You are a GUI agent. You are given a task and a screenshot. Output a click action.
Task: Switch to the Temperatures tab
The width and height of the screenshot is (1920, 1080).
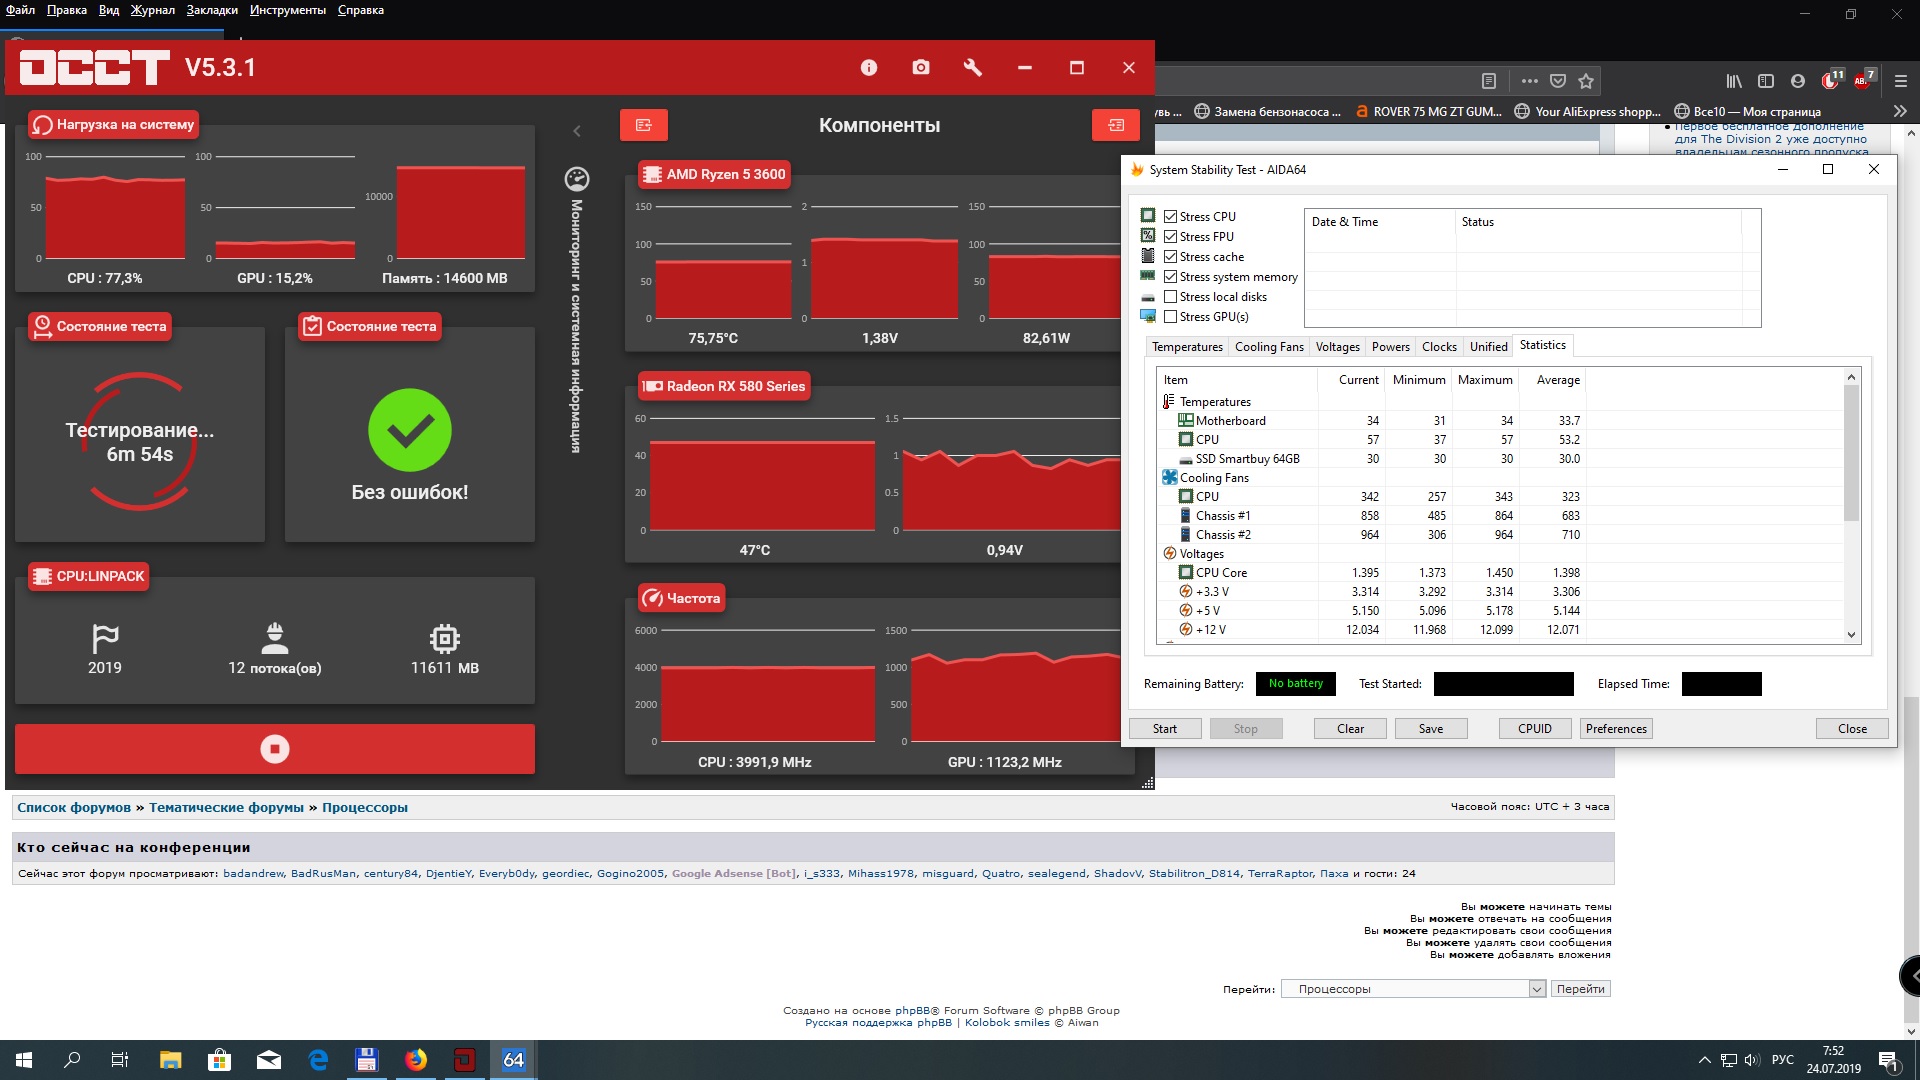click(x=1187, y=347)
